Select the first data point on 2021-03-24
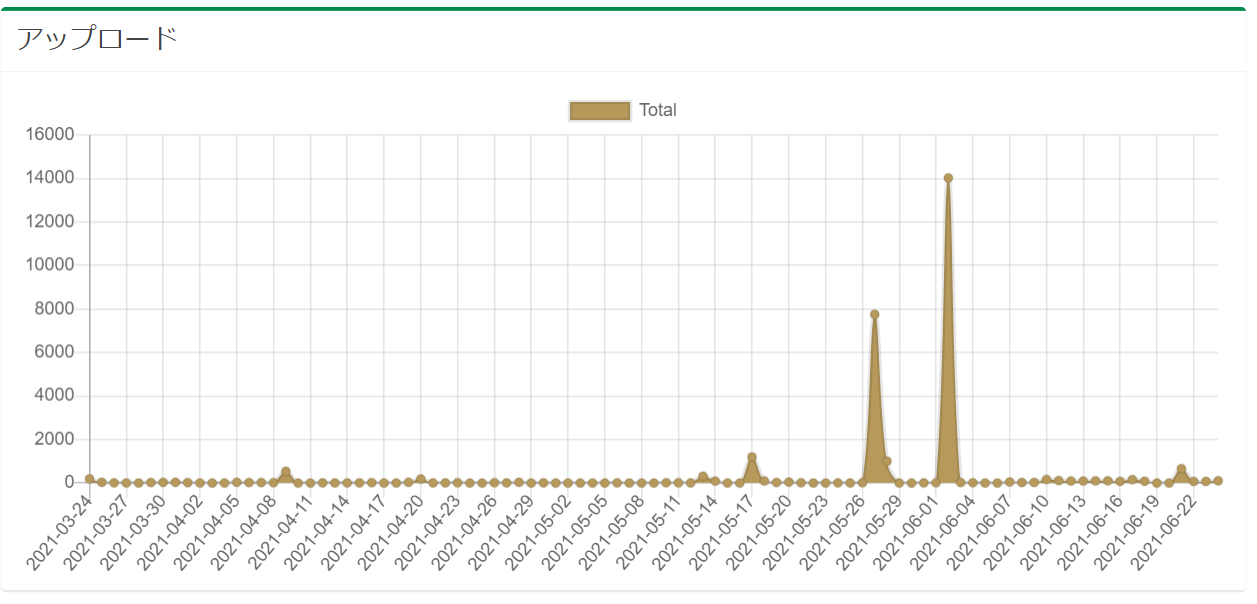The height and width of the screenshot is (604, 1257). coord(90,479)
